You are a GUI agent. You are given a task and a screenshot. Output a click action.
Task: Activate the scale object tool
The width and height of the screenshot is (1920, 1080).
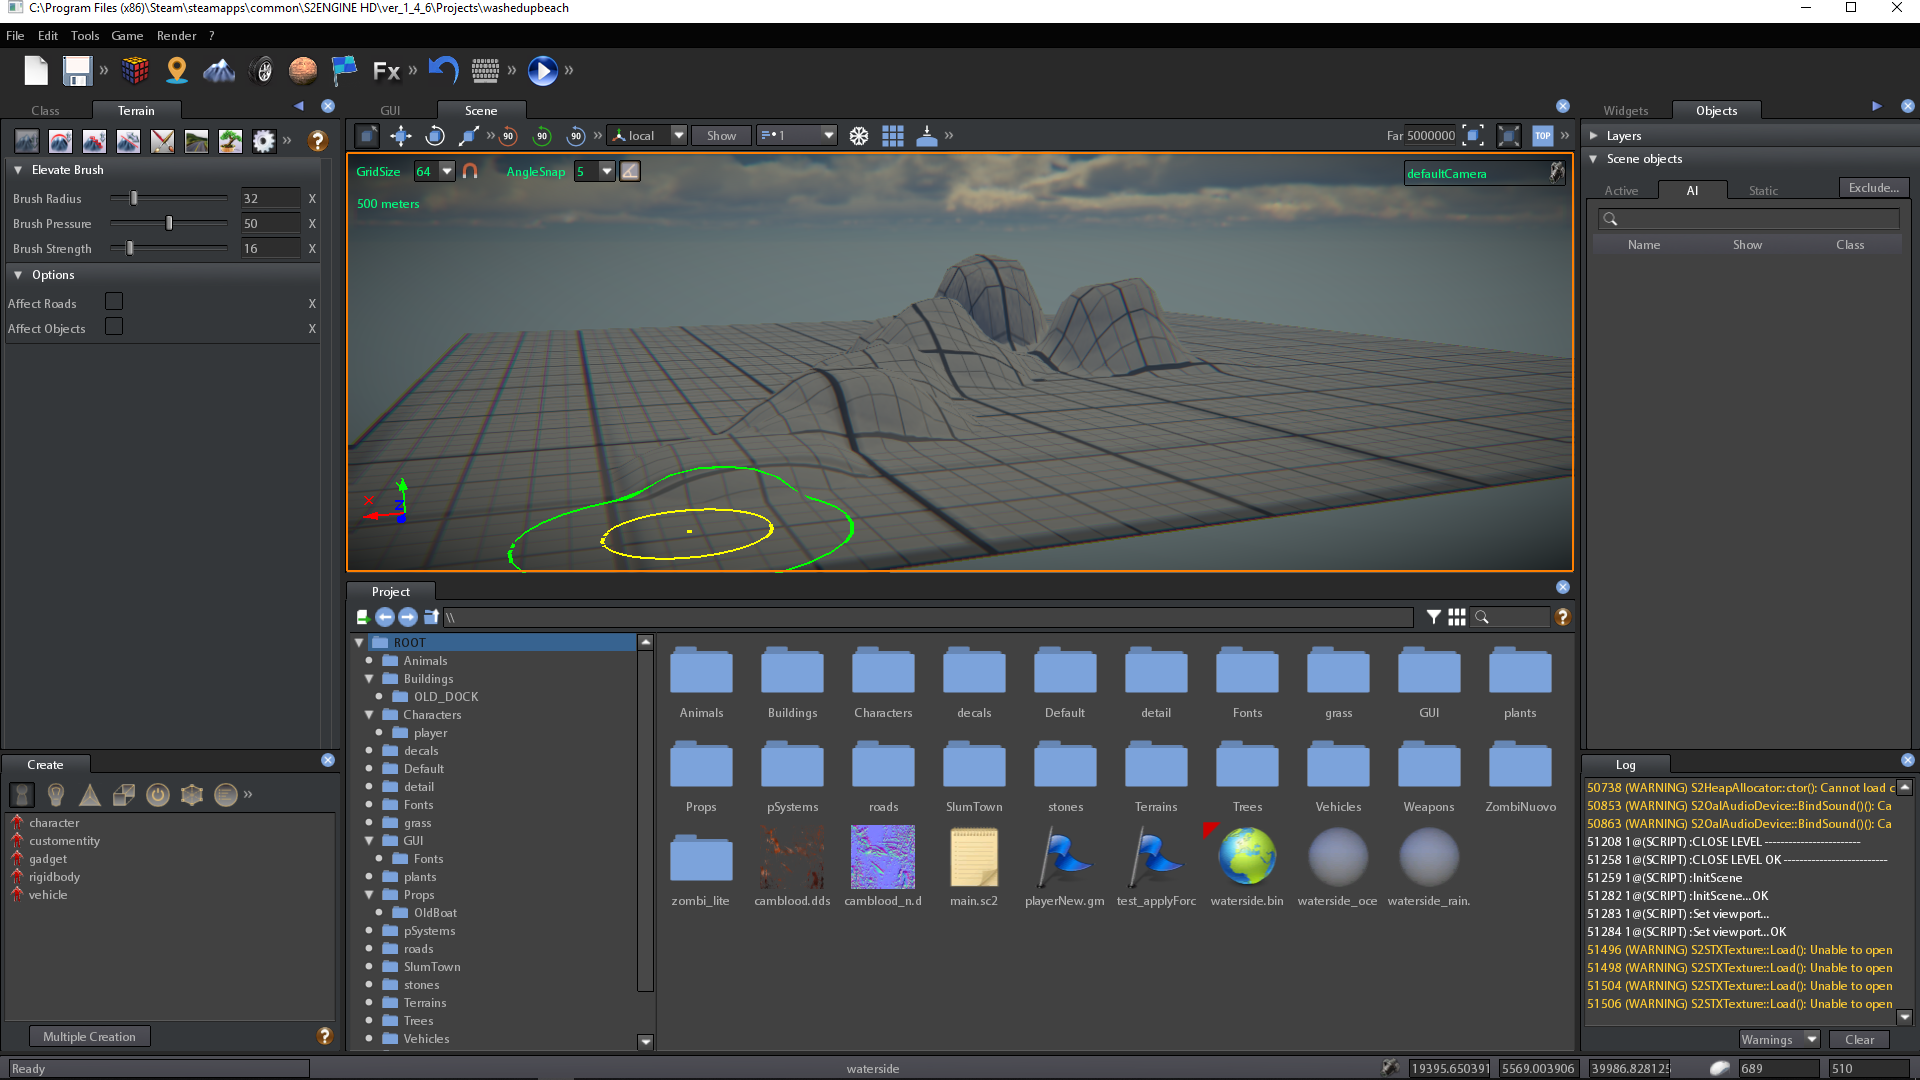coord(468,136)
